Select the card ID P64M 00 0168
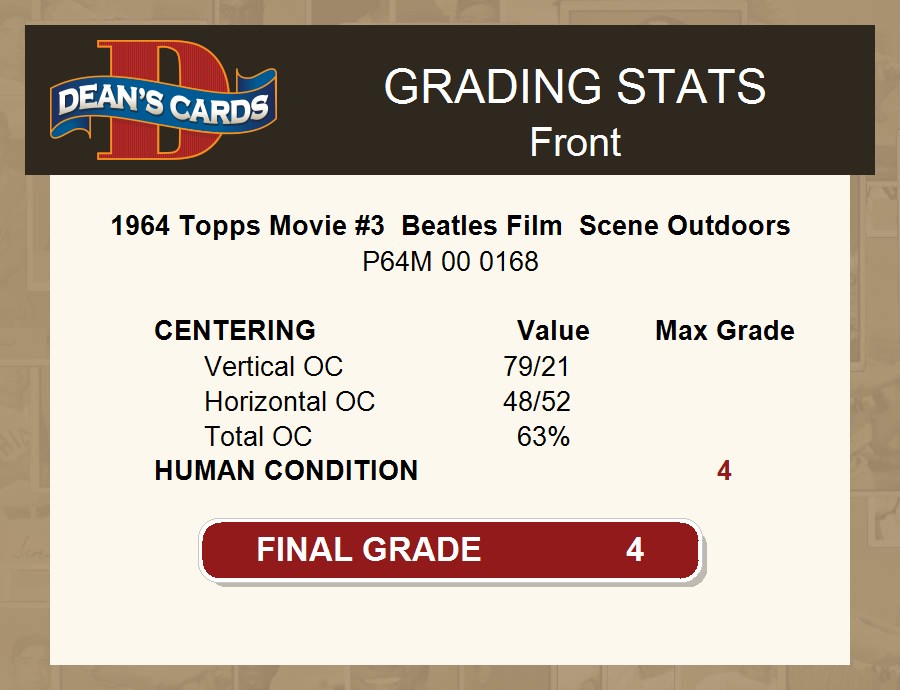The image size is (900, 690). (x=450, y=262)
